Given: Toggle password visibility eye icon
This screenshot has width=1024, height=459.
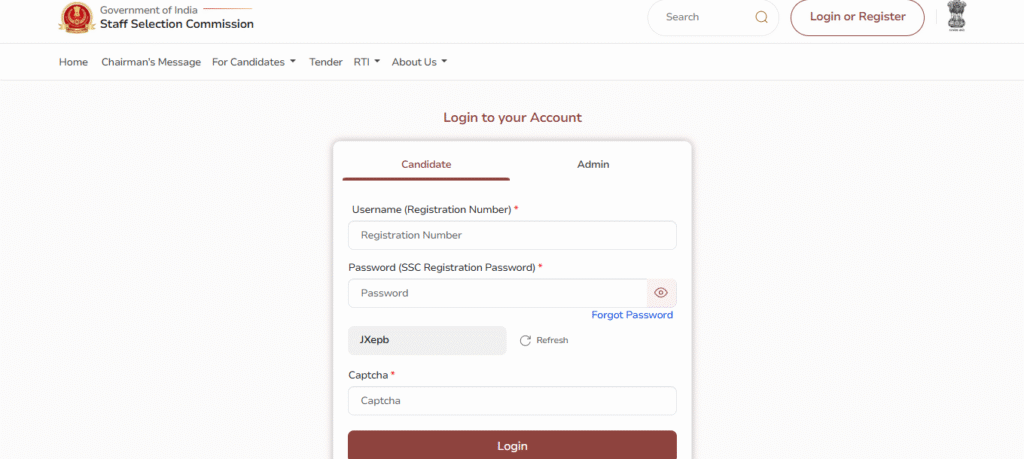Looking at the screenshot, I should [x=661, y=293].
